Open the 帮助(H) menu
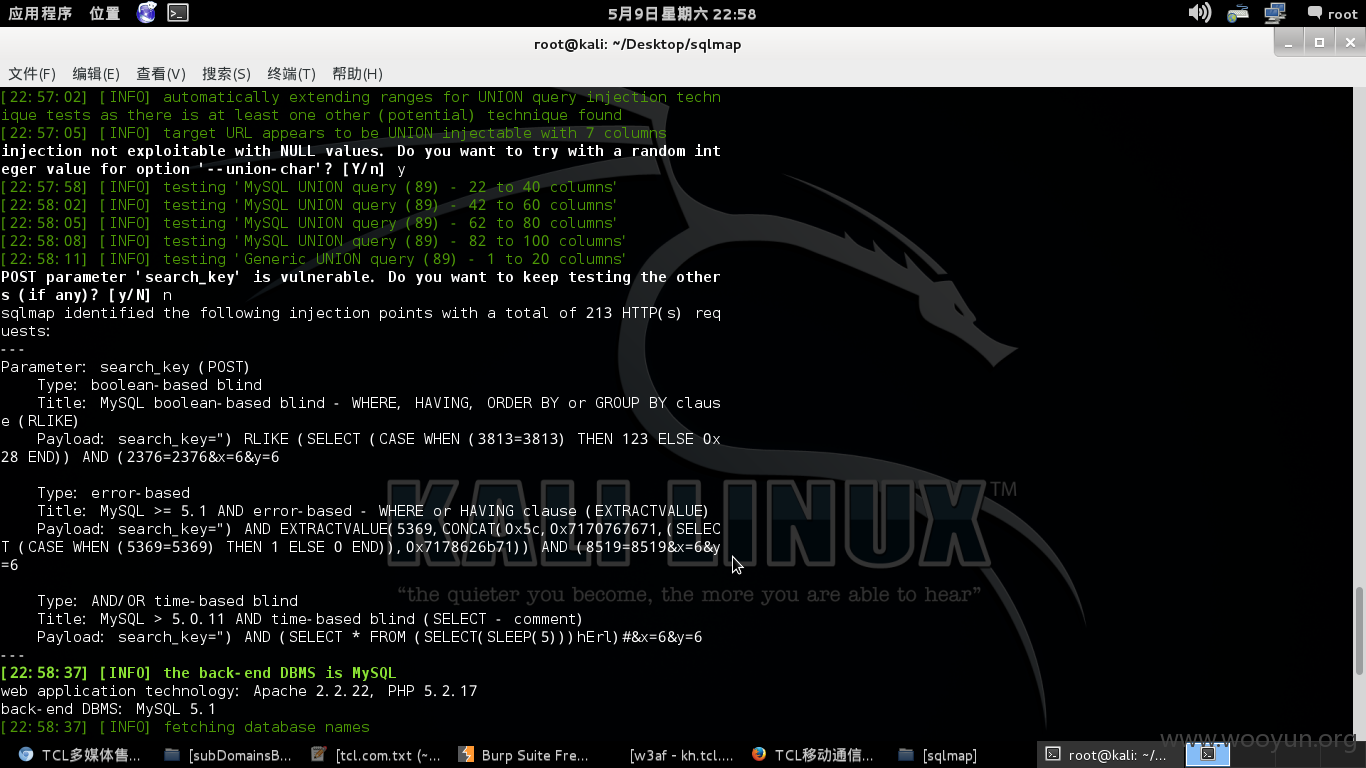The height and width of the screenshot is (768, 1366). click(x=357, y=74)
